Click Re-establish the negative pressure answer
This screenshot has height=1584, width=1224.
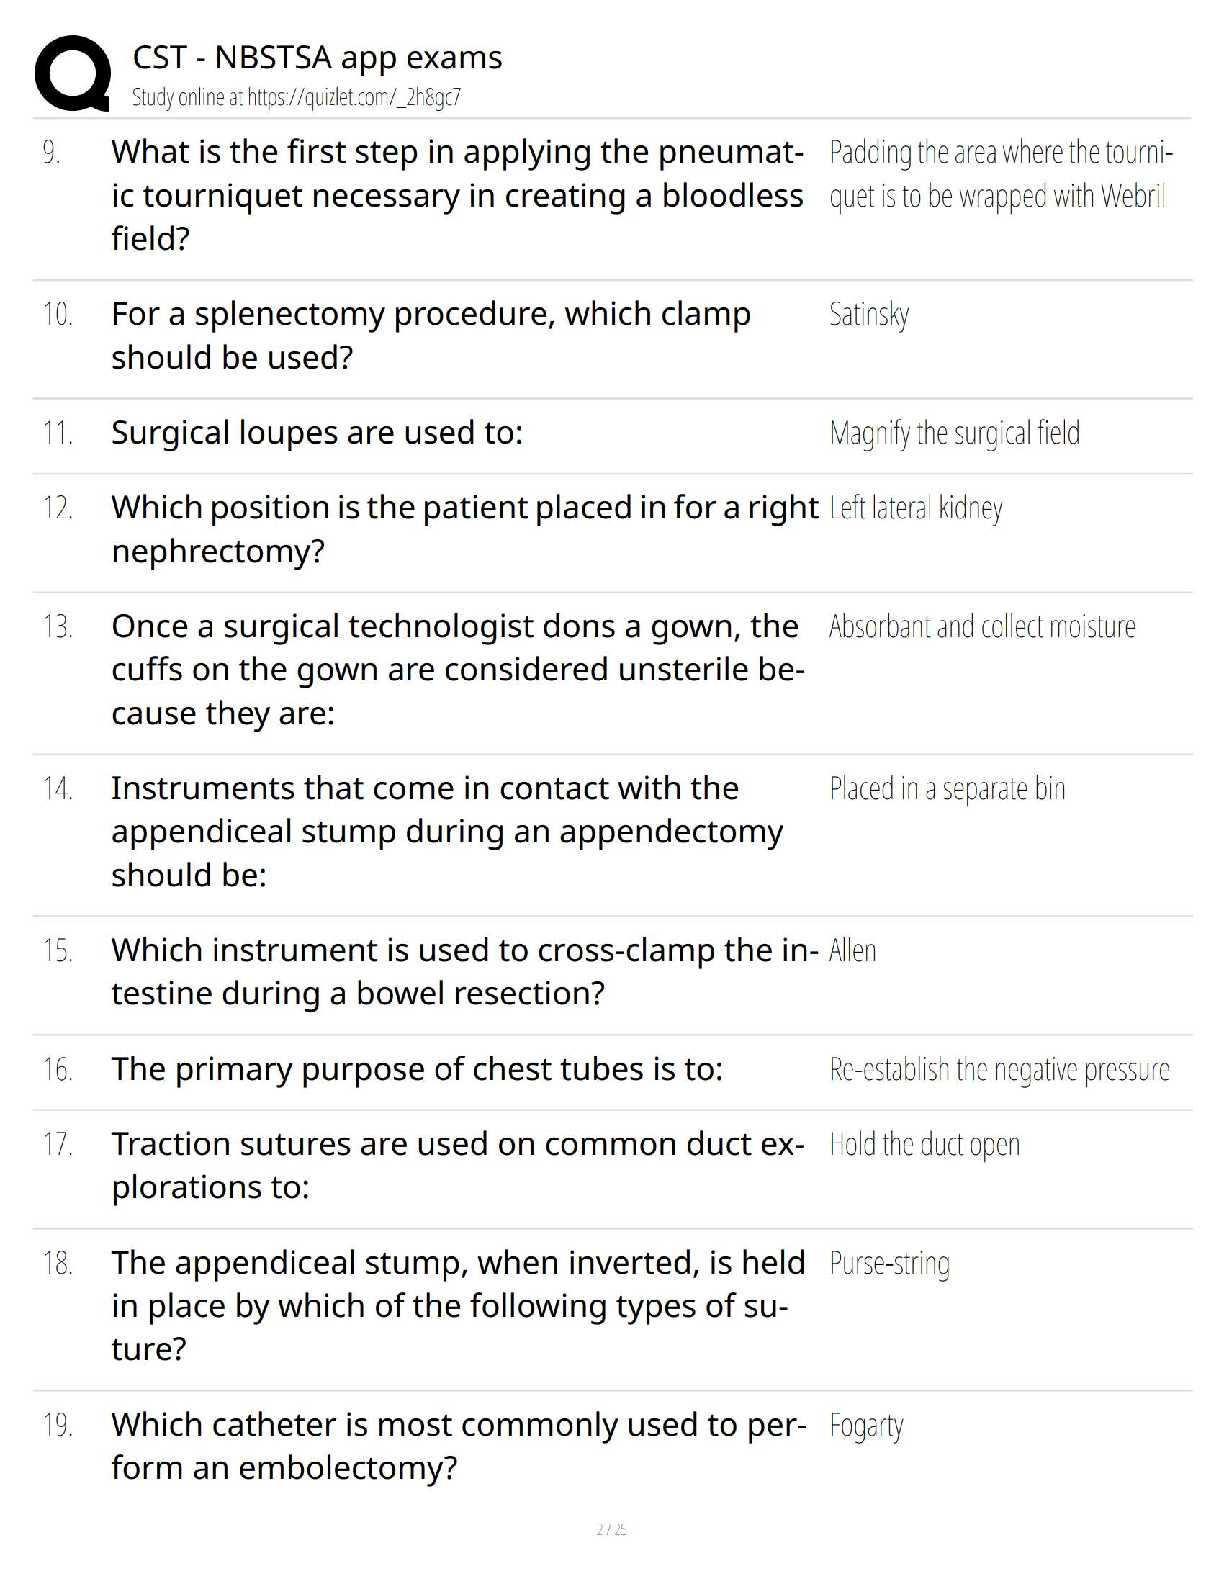(999, 1070)
